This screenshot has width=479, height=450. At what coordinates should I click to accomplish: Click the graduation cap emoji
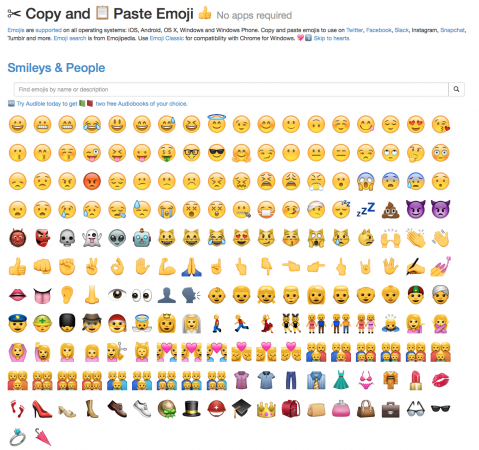(241, 408)
